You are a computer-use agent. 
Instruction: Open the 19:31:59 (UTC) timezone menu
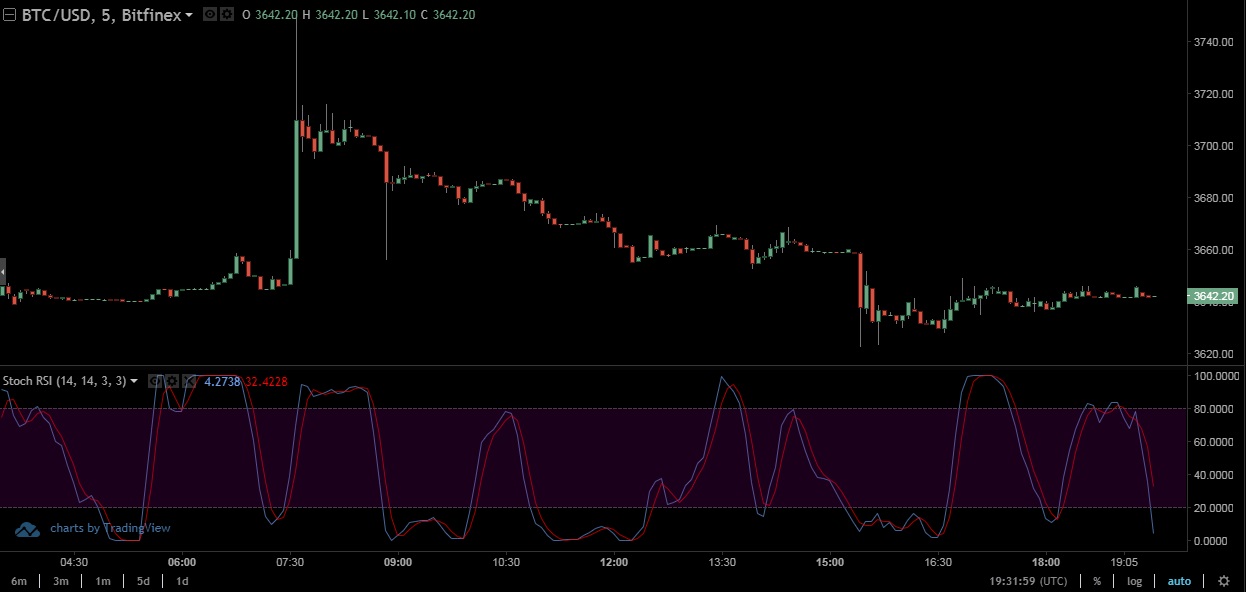coord(1028,581)
